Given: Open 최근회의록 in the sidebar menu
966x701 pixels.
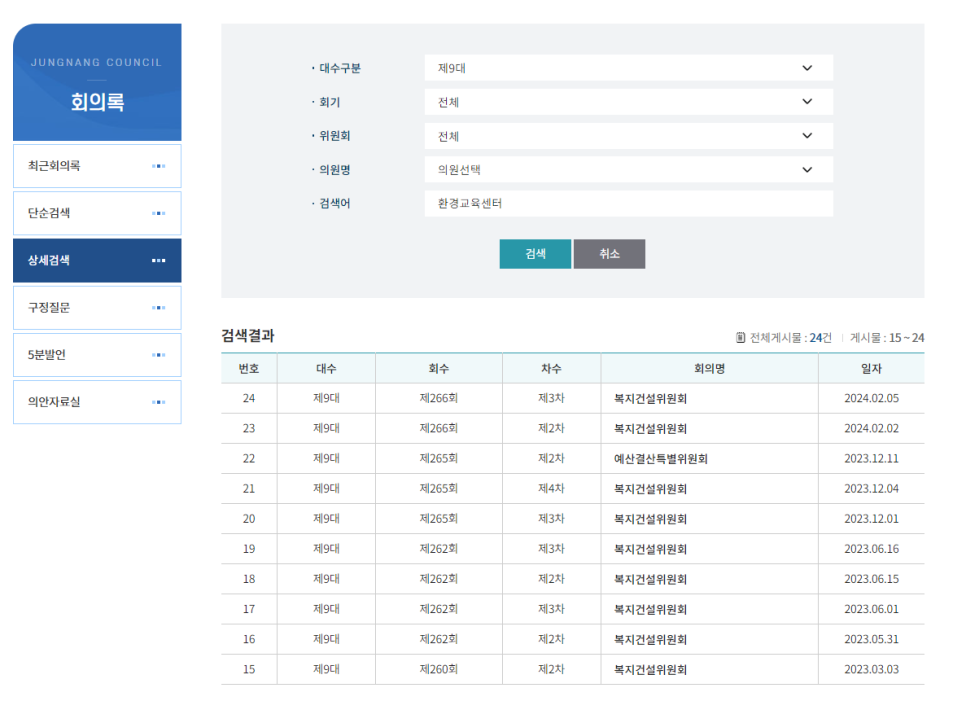Looking at the screenshot, I should (97, 166).
